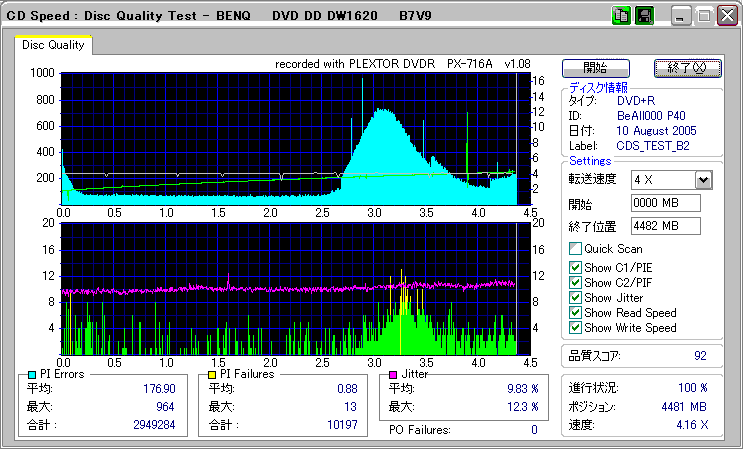743x449 pixels.
Task: Minimize the CD Speed window
Action: tap(681, 16)
